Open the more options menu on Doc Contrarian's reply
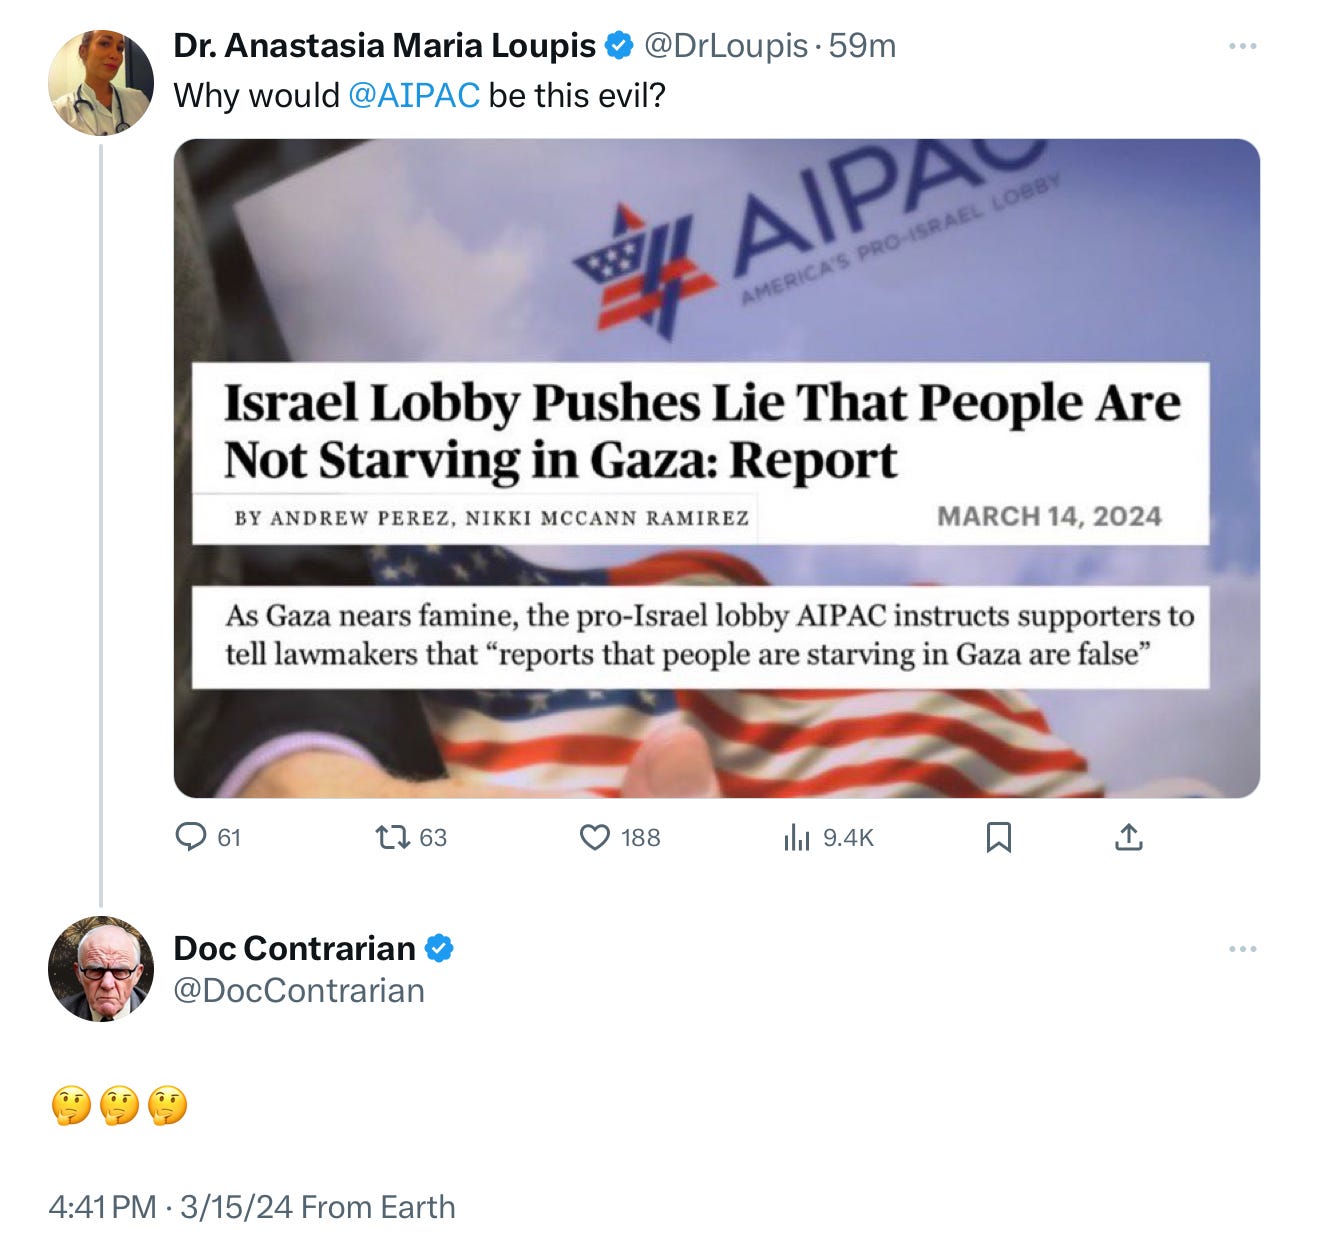1318x1254 pixels. [x=1242, y=949]
